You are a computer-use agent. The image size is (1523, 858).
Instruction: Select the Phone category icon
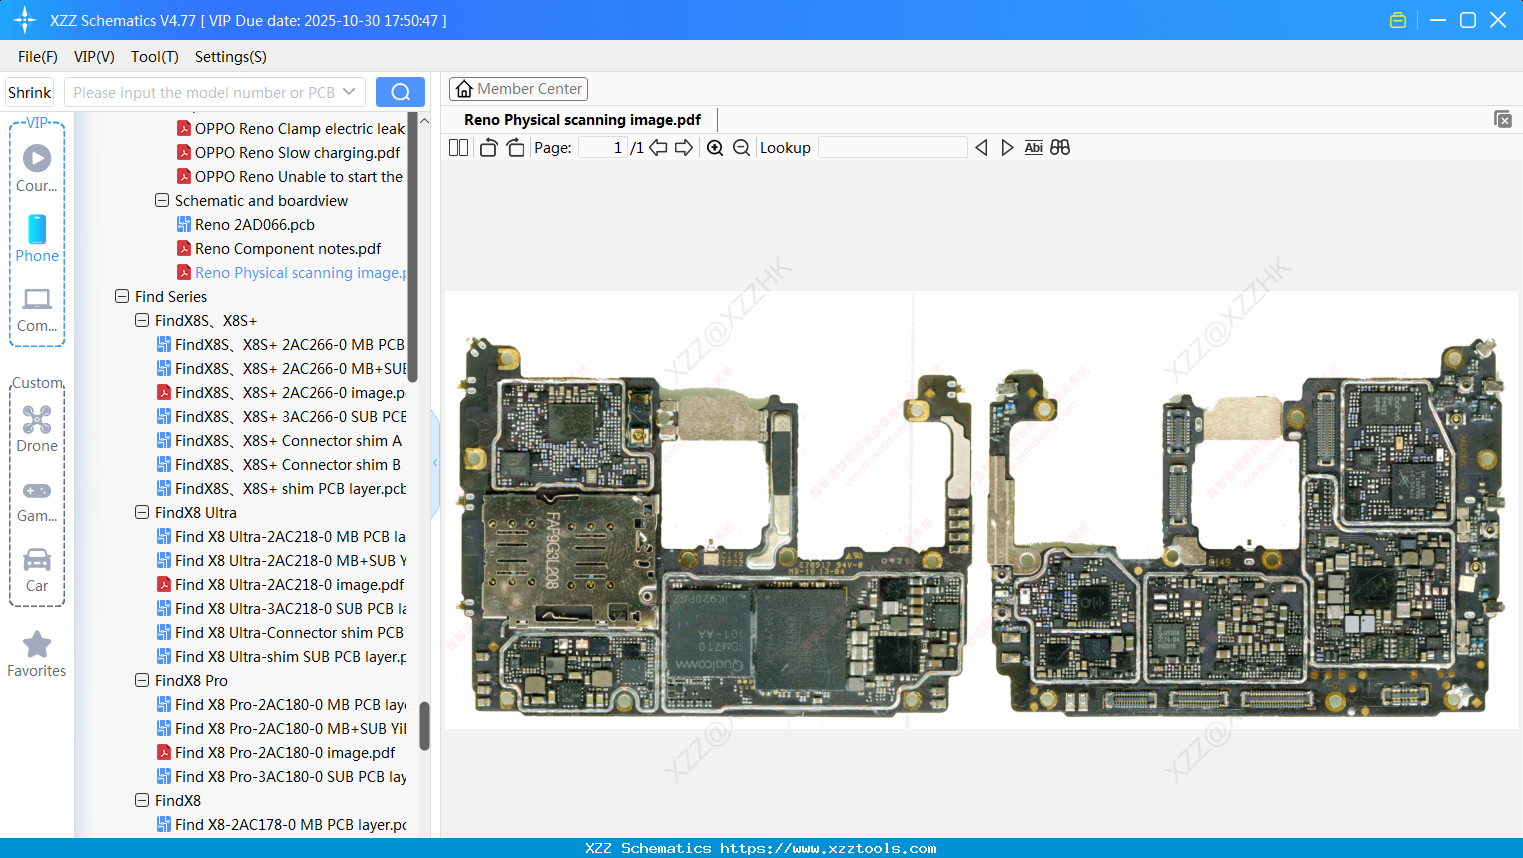(x=37, y=238)
